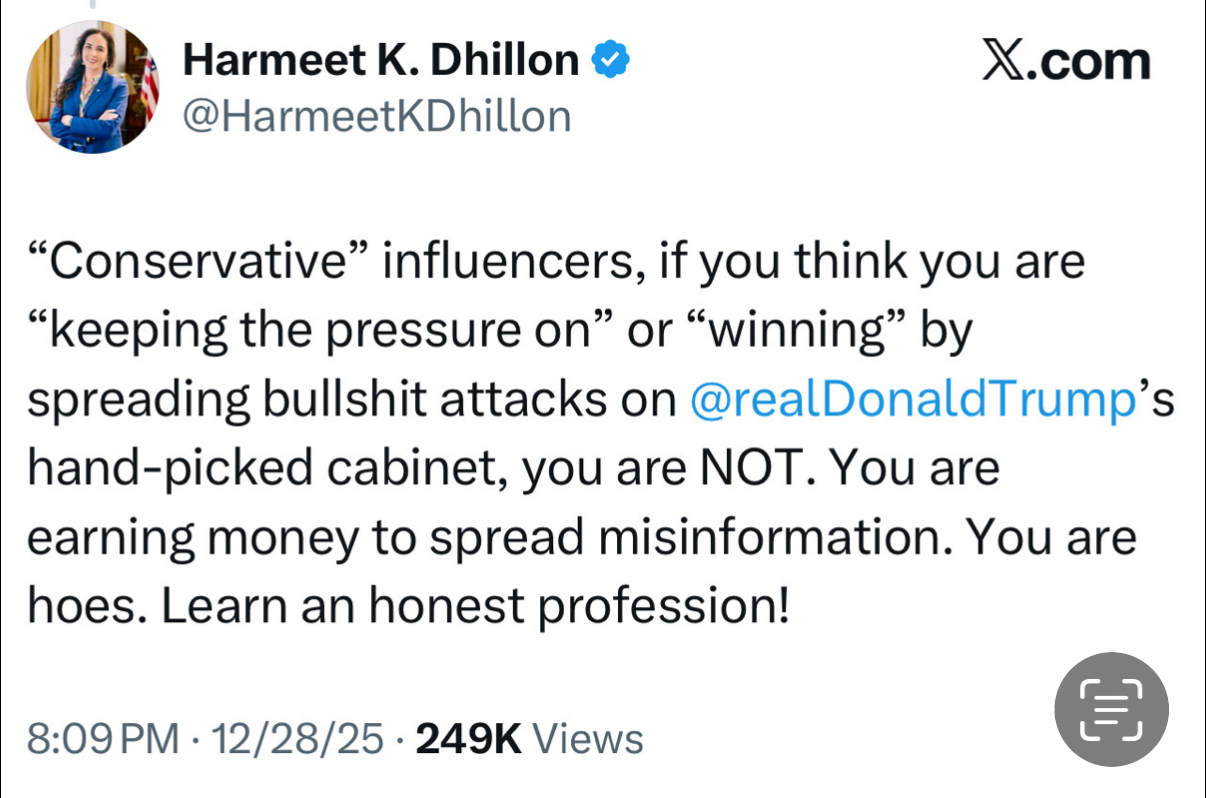
Task: Open the @realDonaldTrump mention link
Action: point(913,399)
